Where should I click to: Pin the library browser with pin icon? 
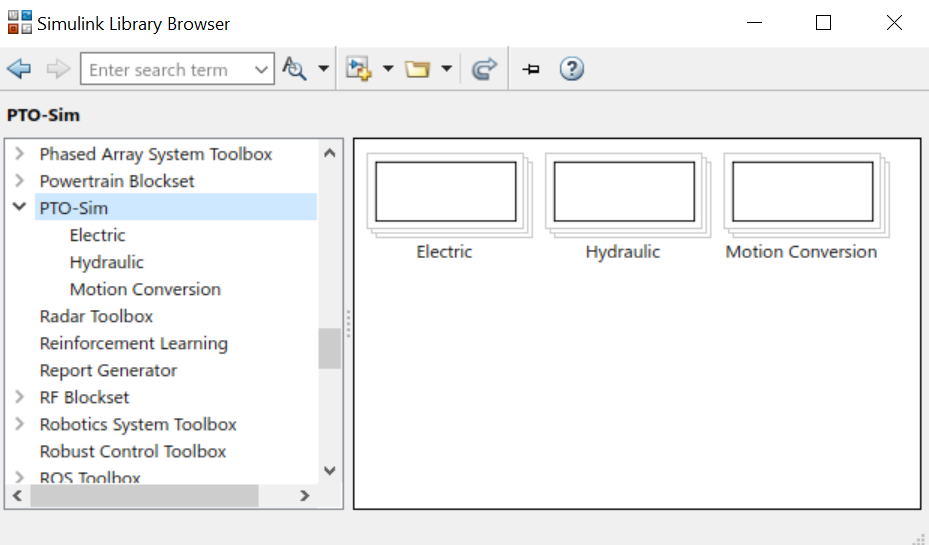click(x=531, y=69)
